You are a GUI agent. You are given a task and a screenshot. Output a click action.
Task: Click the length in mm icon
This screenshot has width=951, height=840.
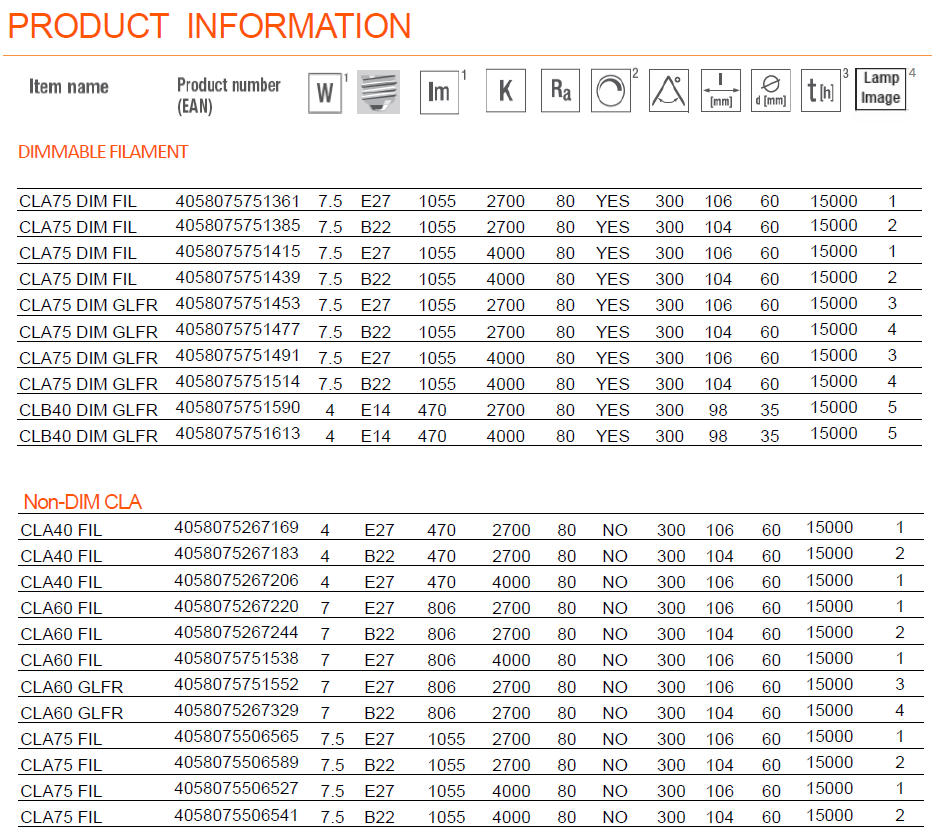(x=719, y=91)
